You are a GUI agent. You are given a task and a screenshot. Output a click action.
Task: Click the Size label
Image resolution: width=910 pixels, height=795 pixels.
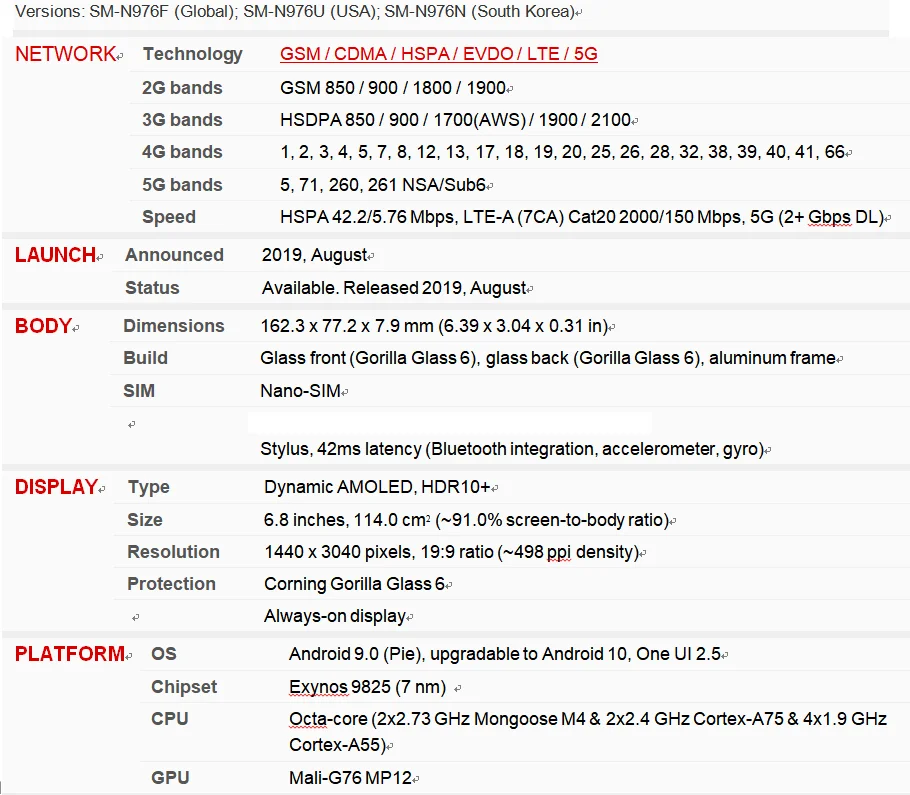click(145, 519)
